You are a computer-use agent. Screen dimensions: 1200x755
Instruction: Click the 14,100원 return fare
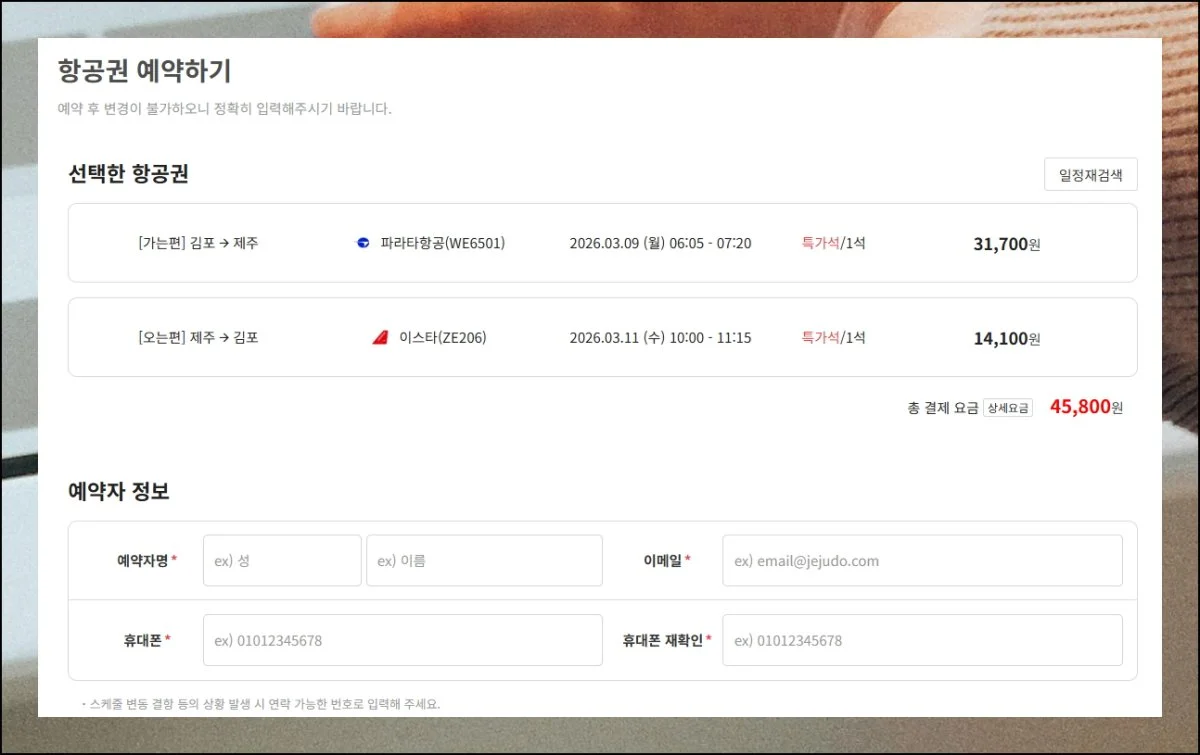click(x=1006, y=339)
